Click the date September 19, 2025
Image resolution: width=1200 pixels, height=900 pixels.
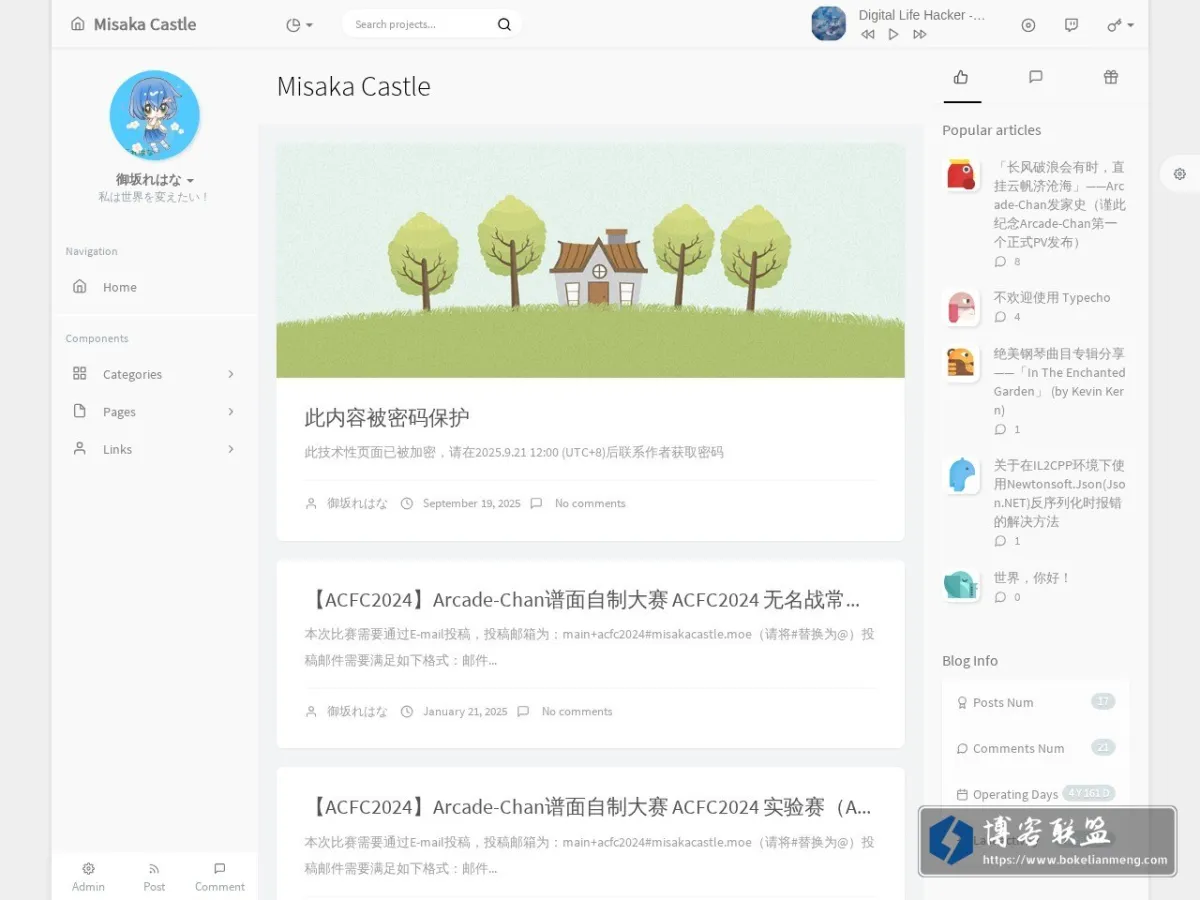pyautogui.click(x=471, y=503)
